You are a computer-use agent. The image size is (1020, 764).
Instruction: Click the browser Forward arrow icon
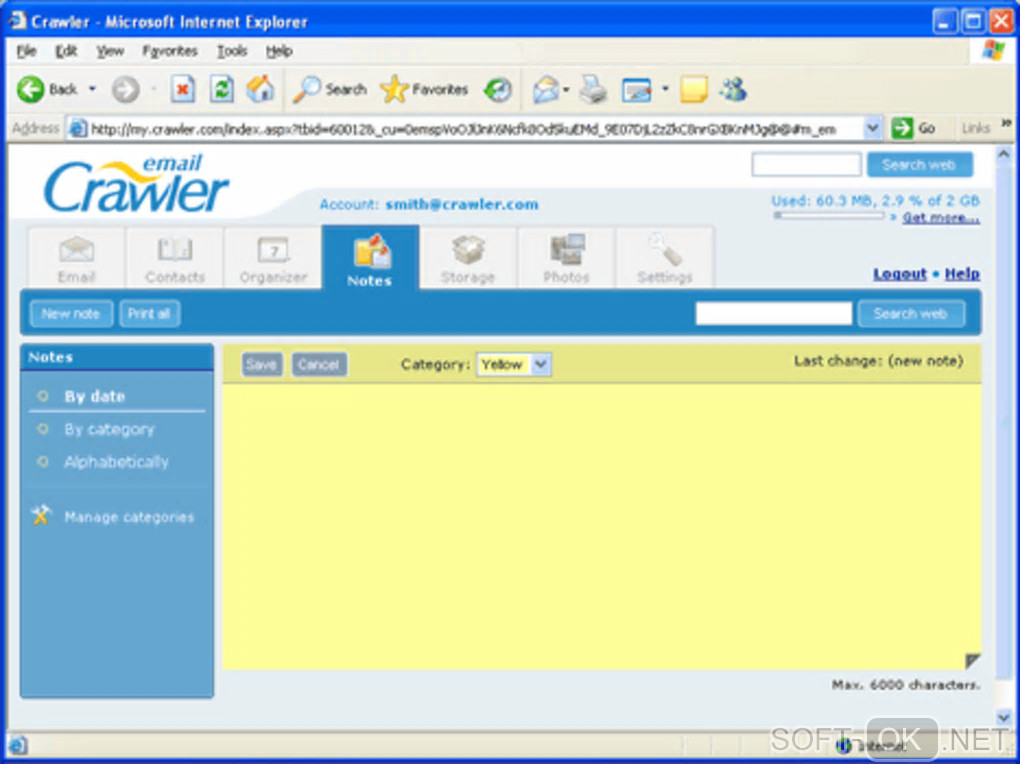[x=126, y=90]
